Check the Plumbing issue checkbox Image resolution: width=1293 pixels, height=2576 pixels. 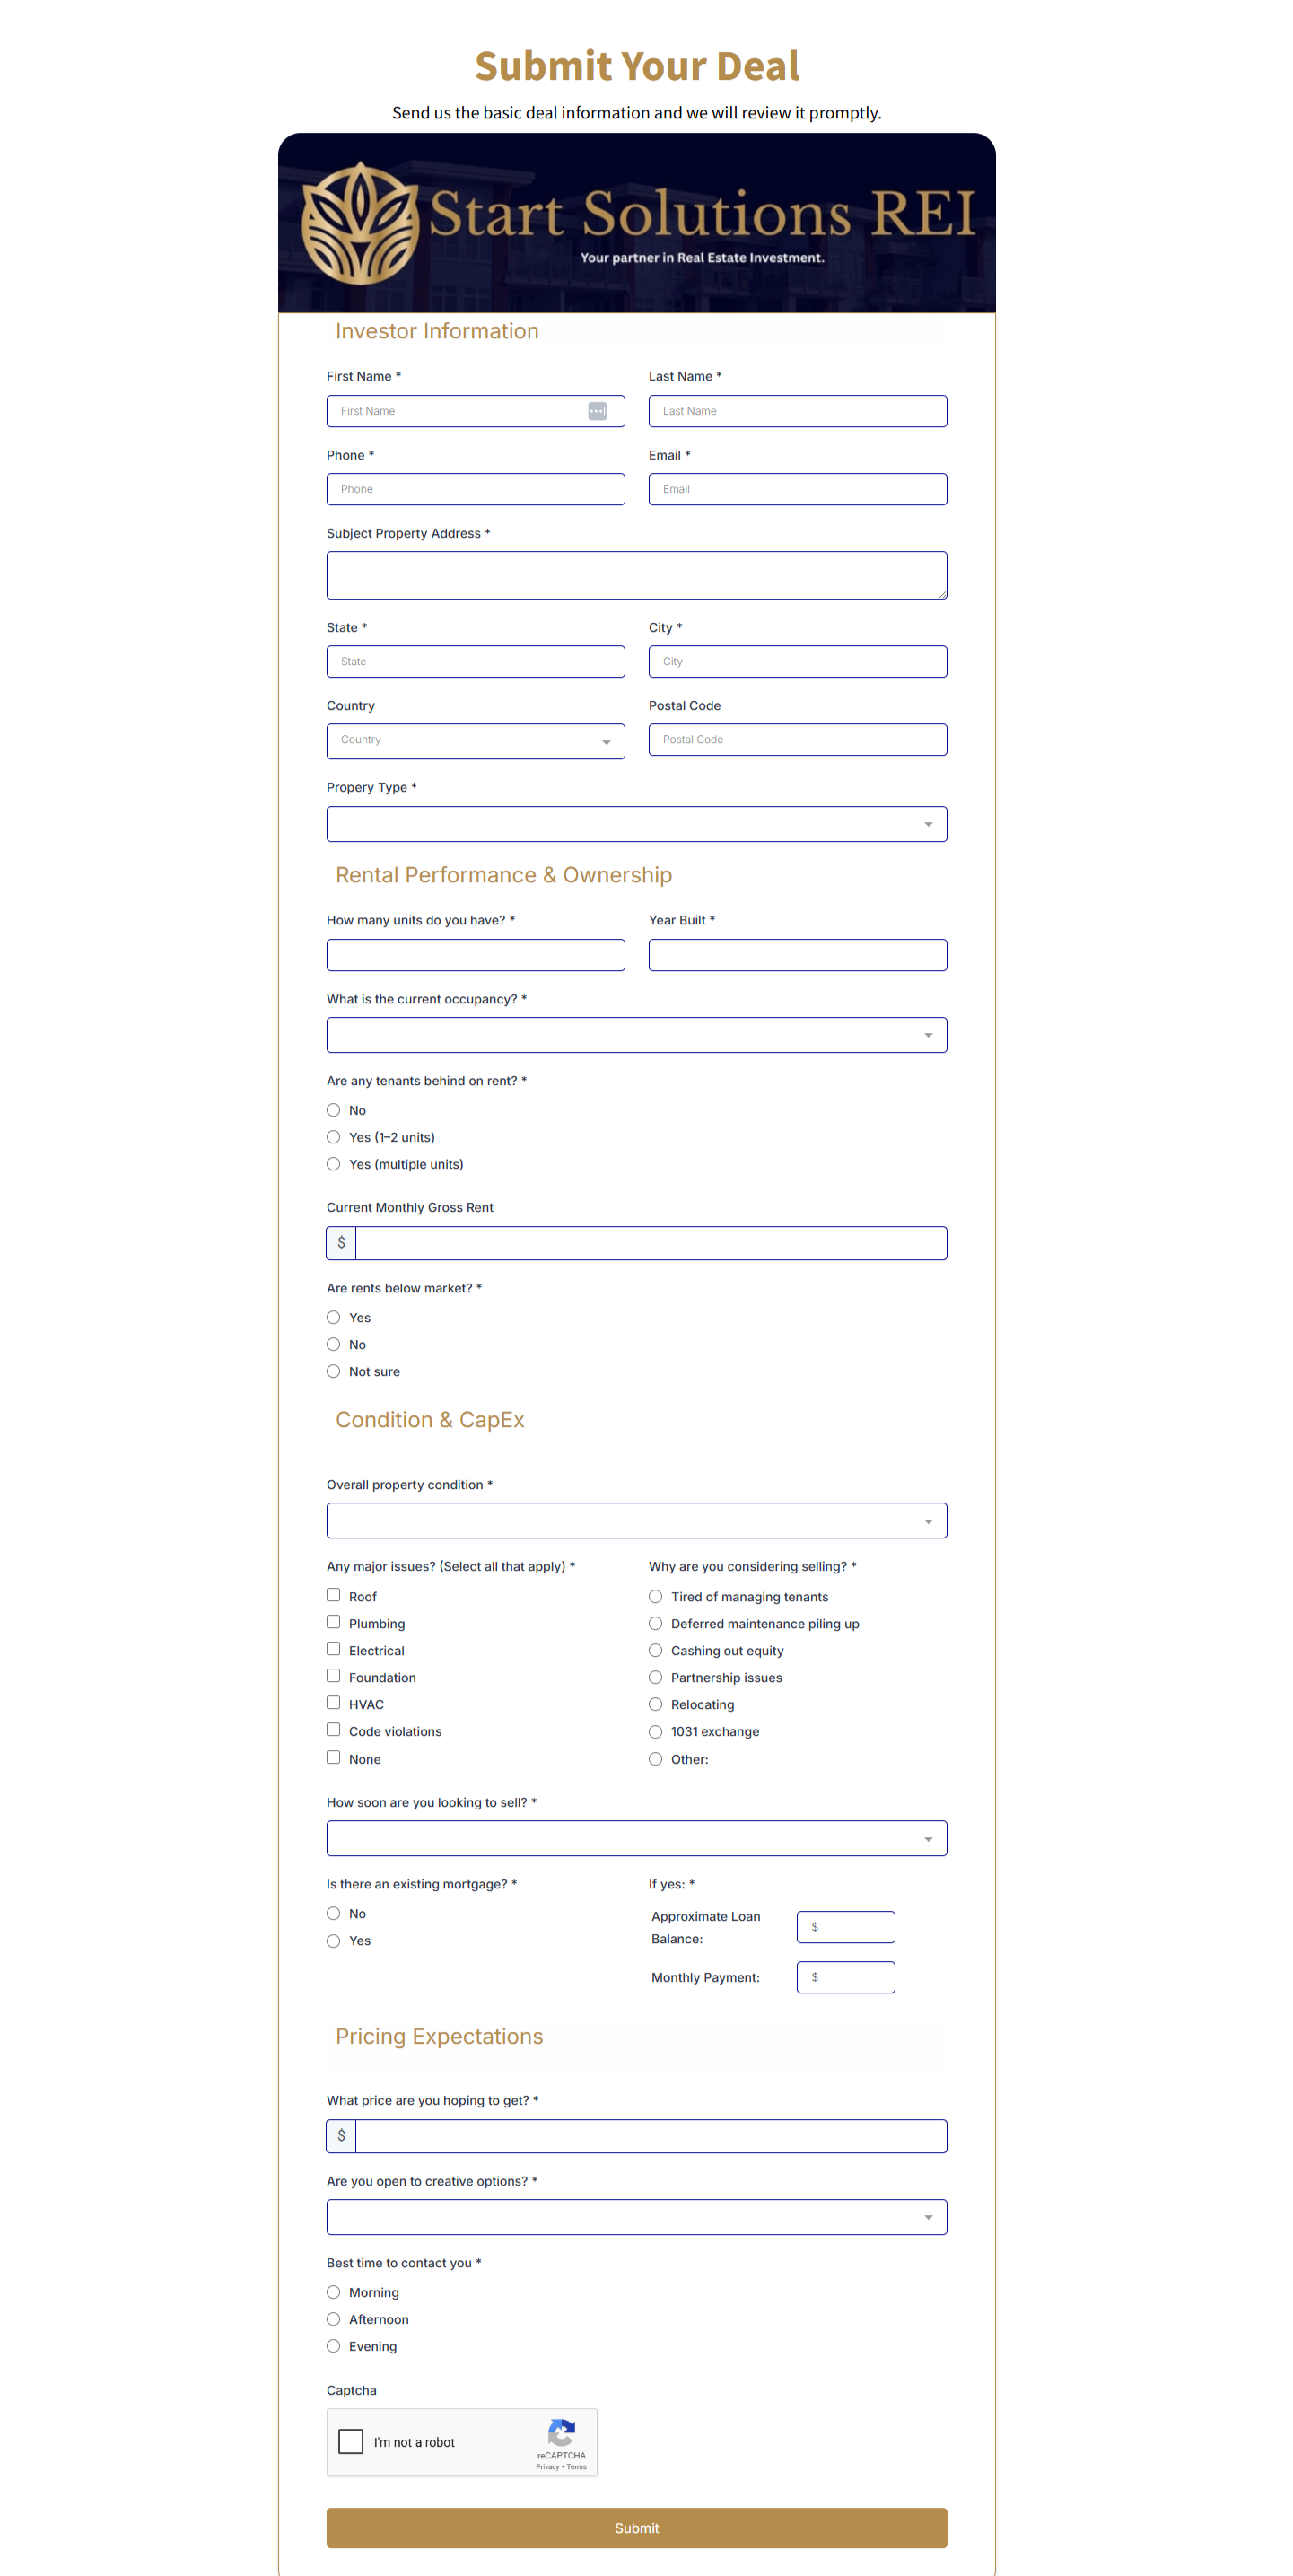point(333,1621)
